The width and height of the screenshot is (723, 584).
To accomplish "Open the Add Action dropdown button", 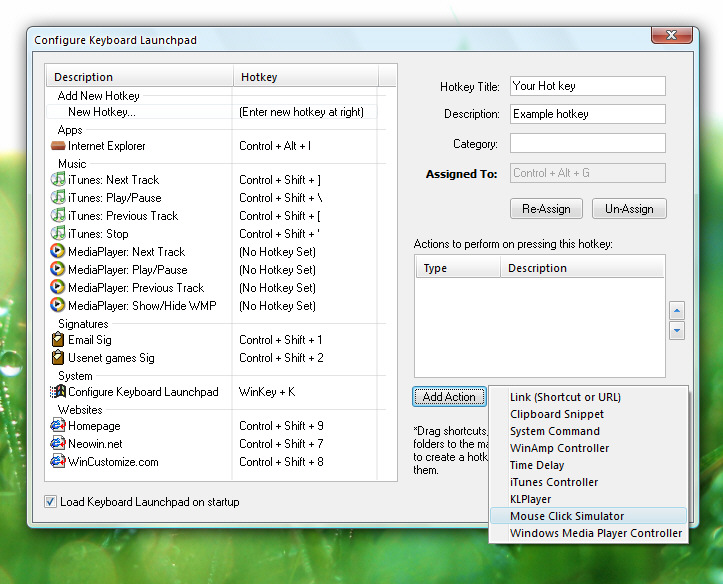I will click(x=449, y=397).
